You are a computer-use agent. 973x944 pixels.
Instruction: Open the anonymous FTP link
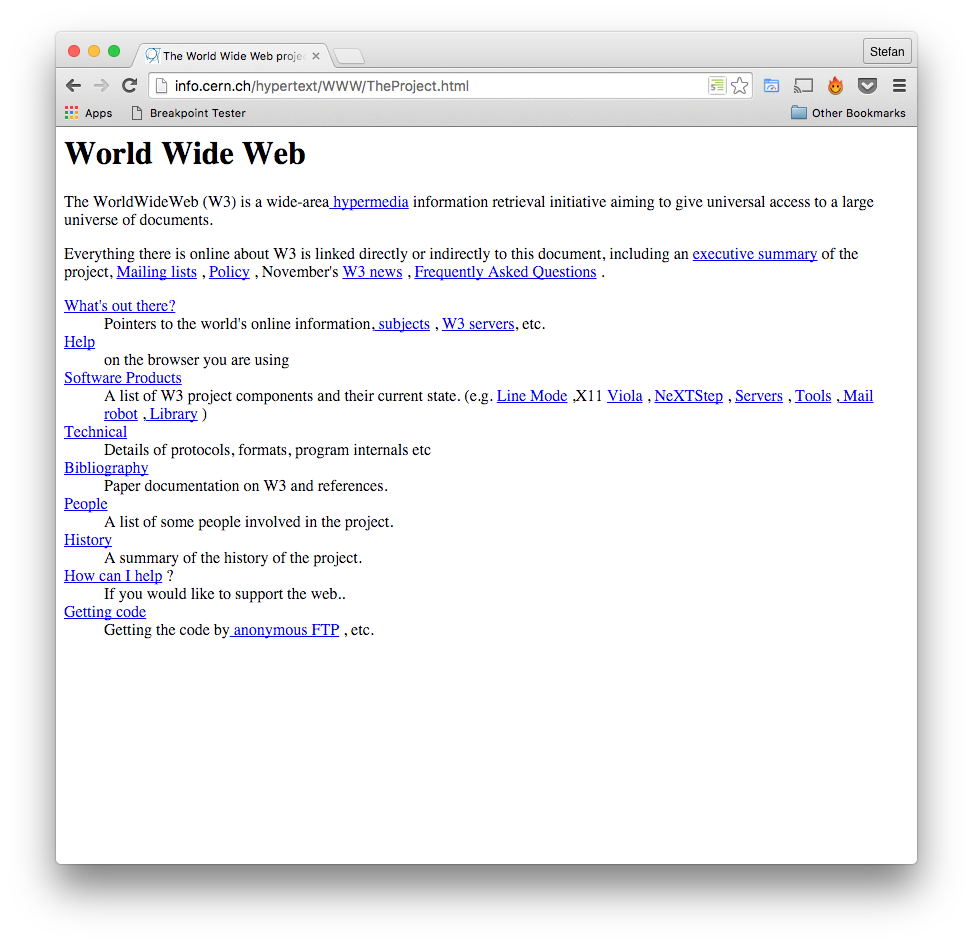[285, 630]
